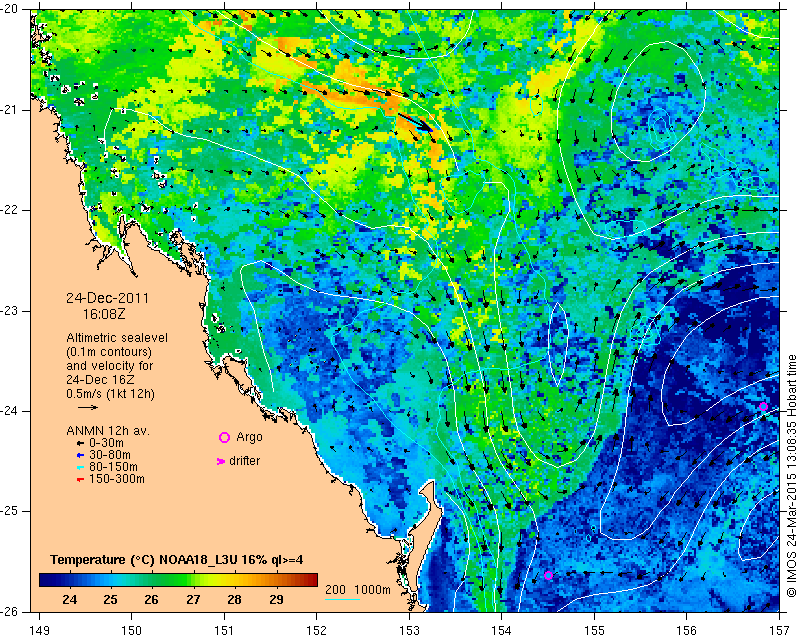The height and width of the screenshot is (640, 800).
Task: Click the '80-150m' depth label
Action: click(x=113, y=467)
